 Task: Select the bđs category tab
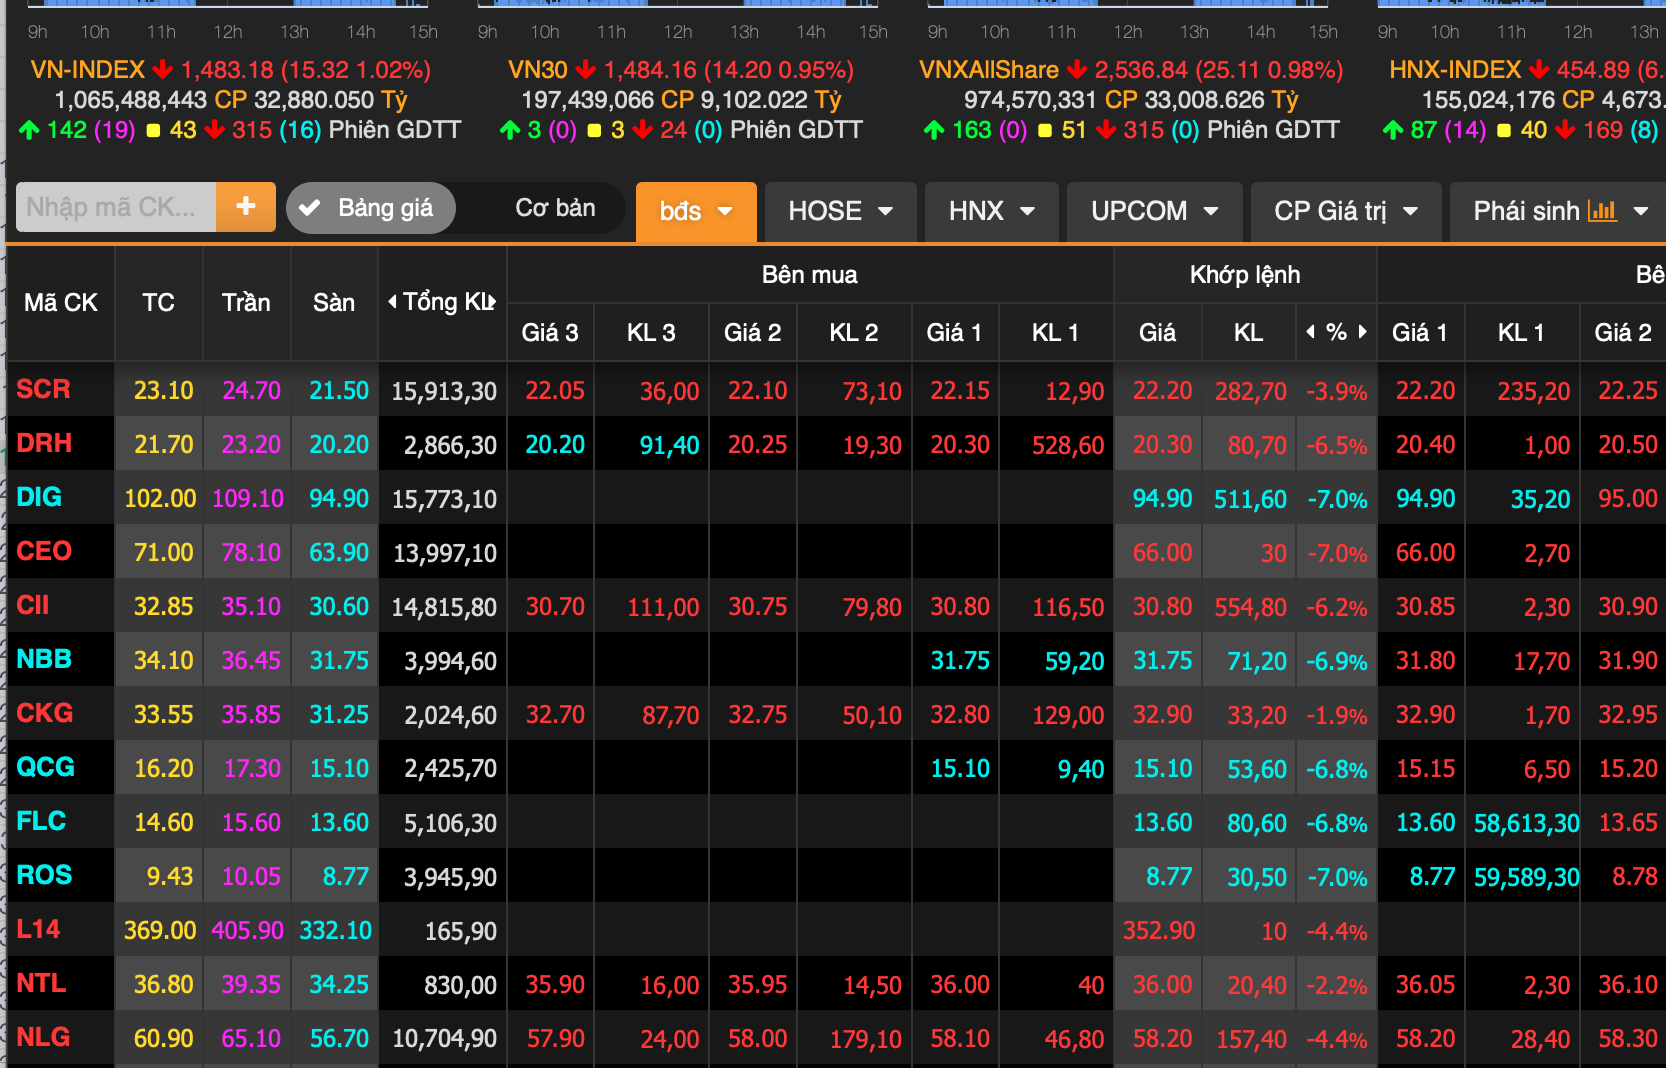(x=695, y=211)
